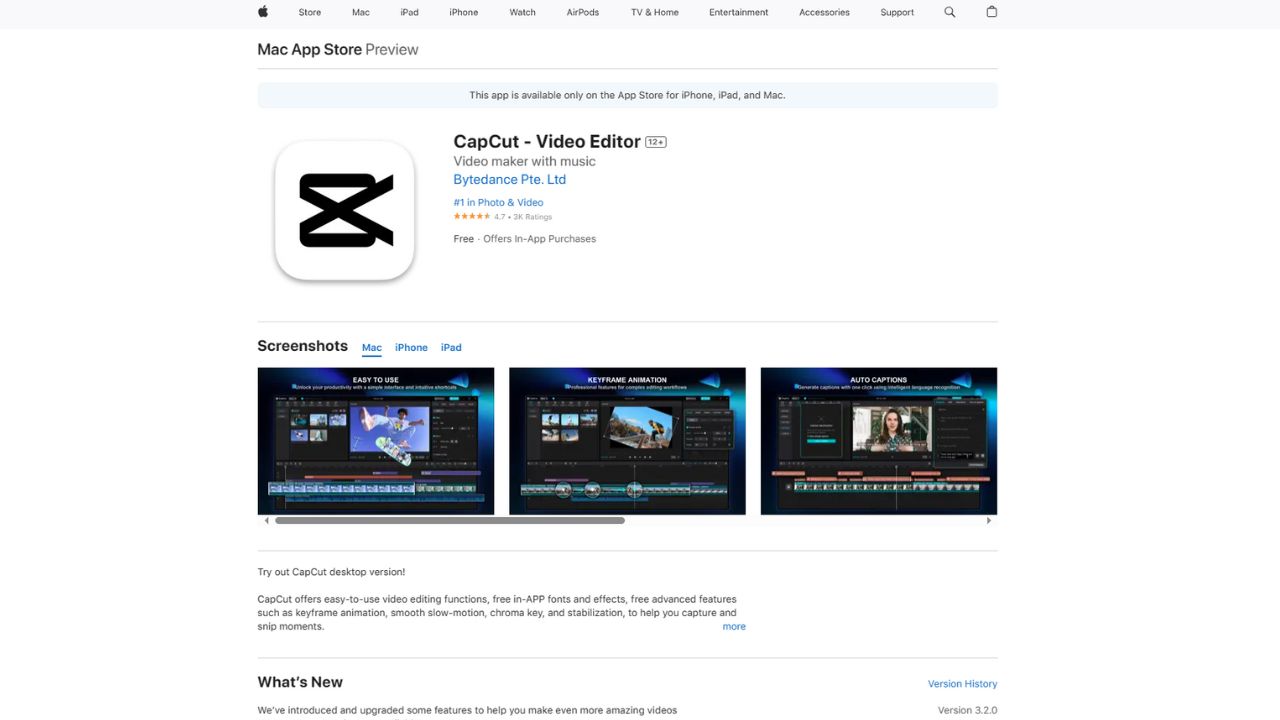
Task: Click the left scroll arrow under screenshots
Action: (266, 521)
